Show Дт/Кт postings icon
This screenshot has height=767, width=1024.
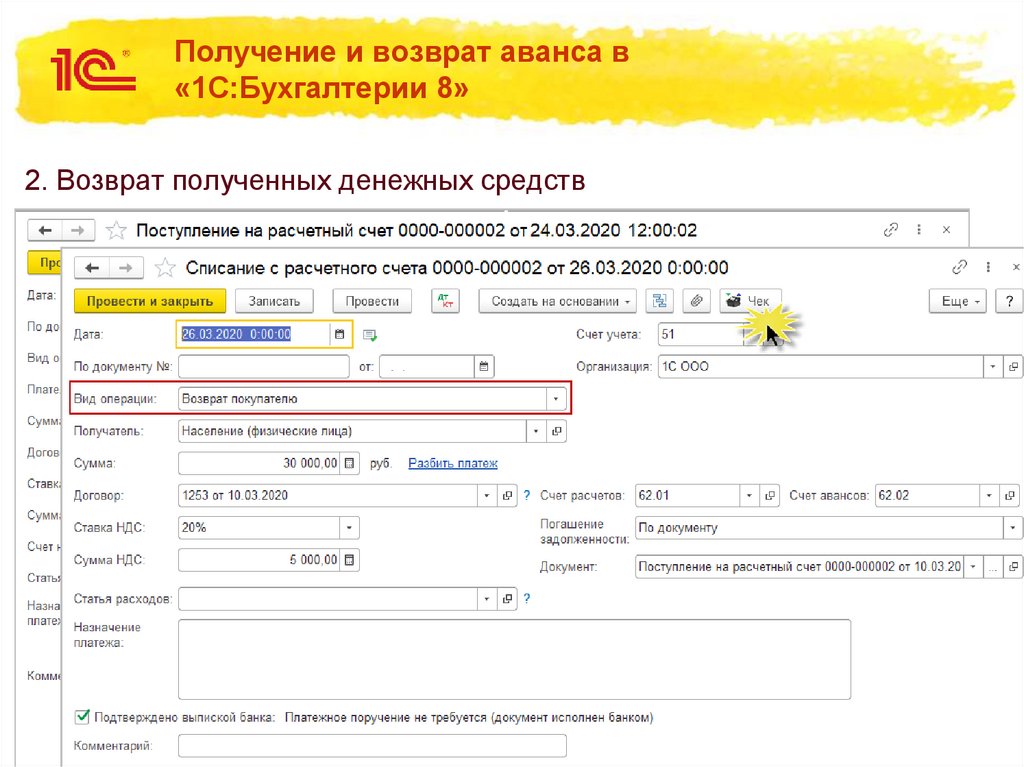point(445,301)
